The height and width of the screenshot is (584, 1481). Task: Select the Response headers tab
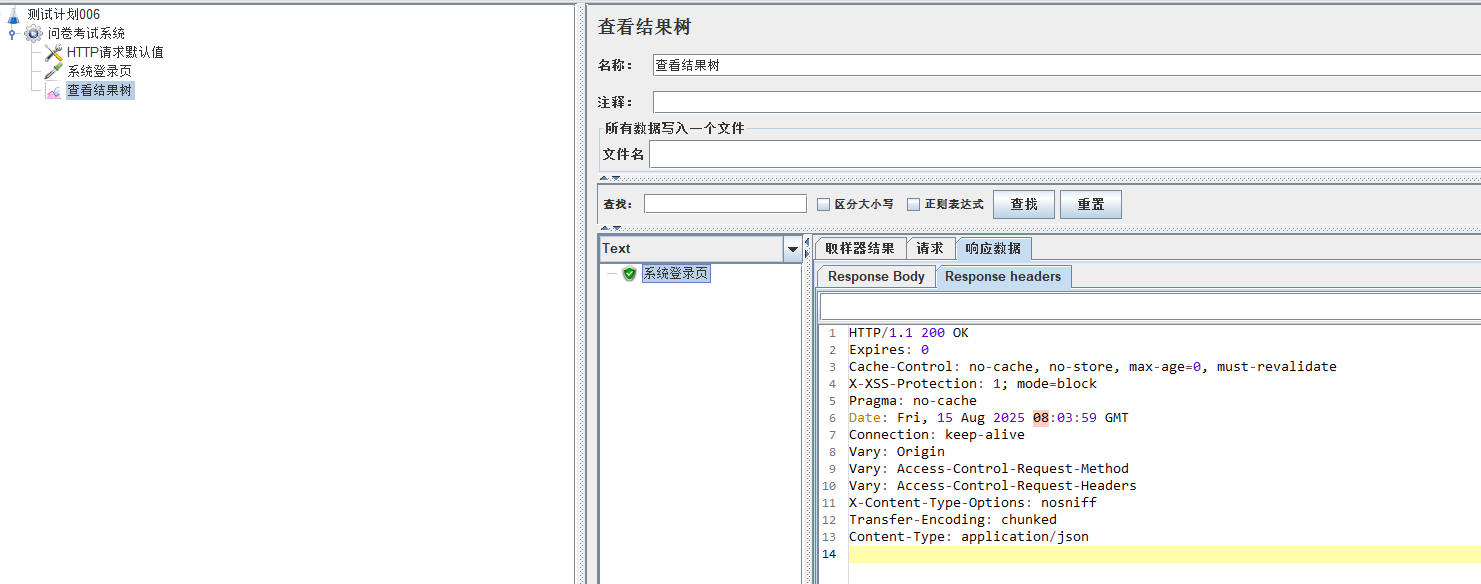coord(1003,276)
